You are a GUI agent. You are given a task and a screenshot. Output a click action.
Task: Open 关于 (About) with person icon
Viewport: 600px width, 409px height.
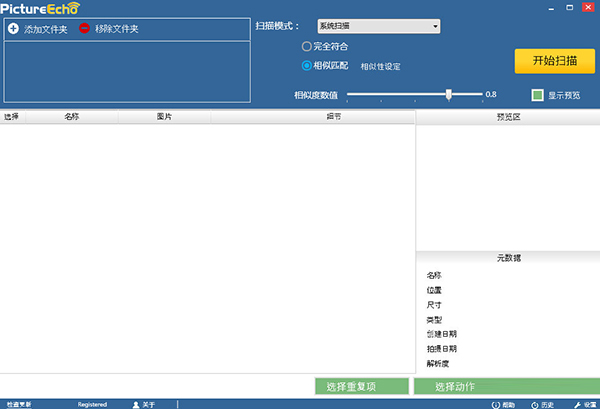(143, 404)
